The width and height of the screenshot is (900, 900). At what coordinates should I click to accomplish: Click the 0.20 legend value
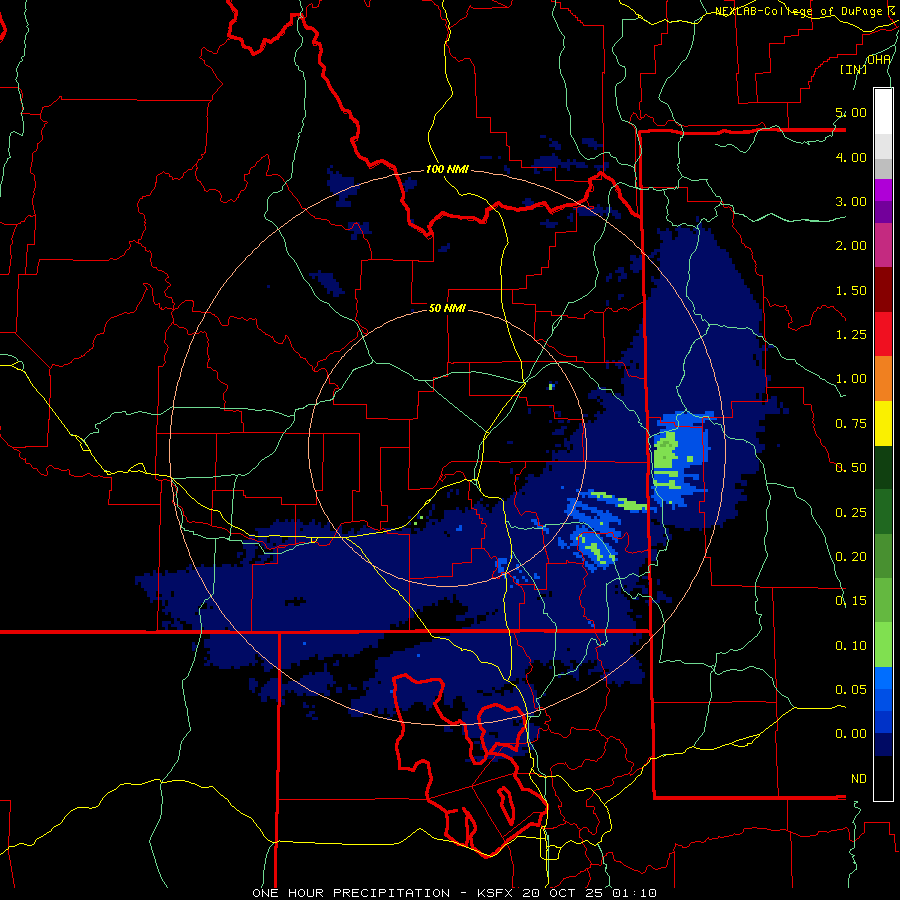tap(851, 557)
